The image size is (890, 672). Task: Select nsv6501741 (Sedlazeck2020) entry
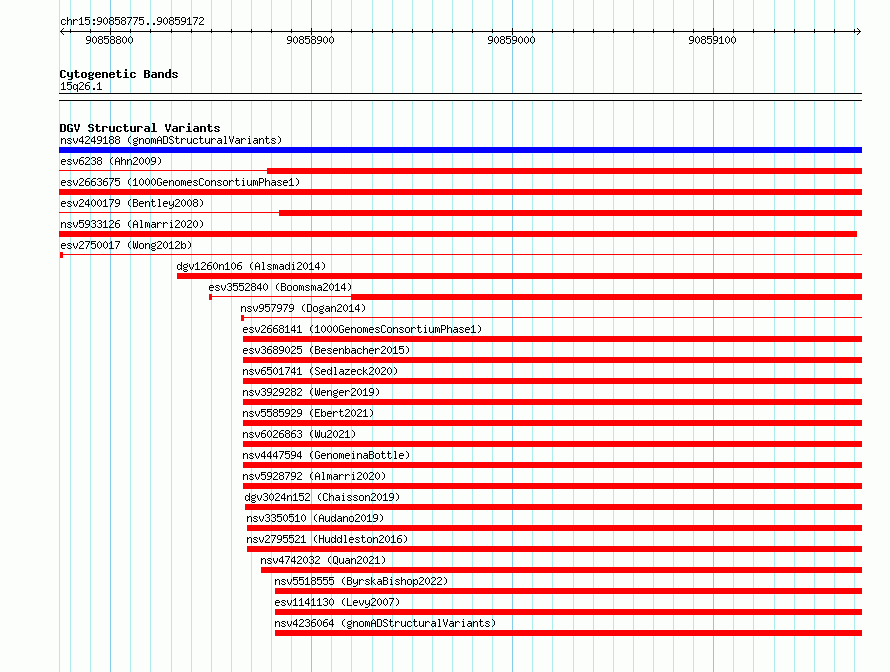point(320,371)
